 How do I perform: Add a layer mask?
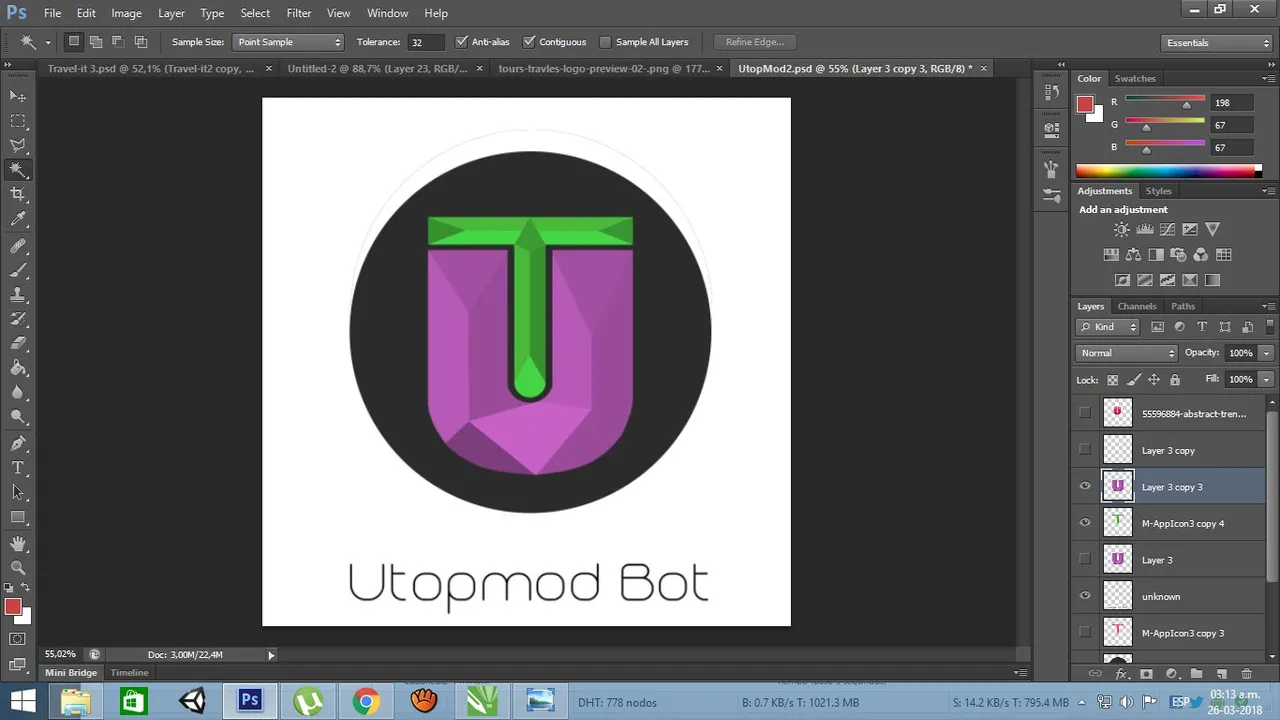coord(1146,674)
